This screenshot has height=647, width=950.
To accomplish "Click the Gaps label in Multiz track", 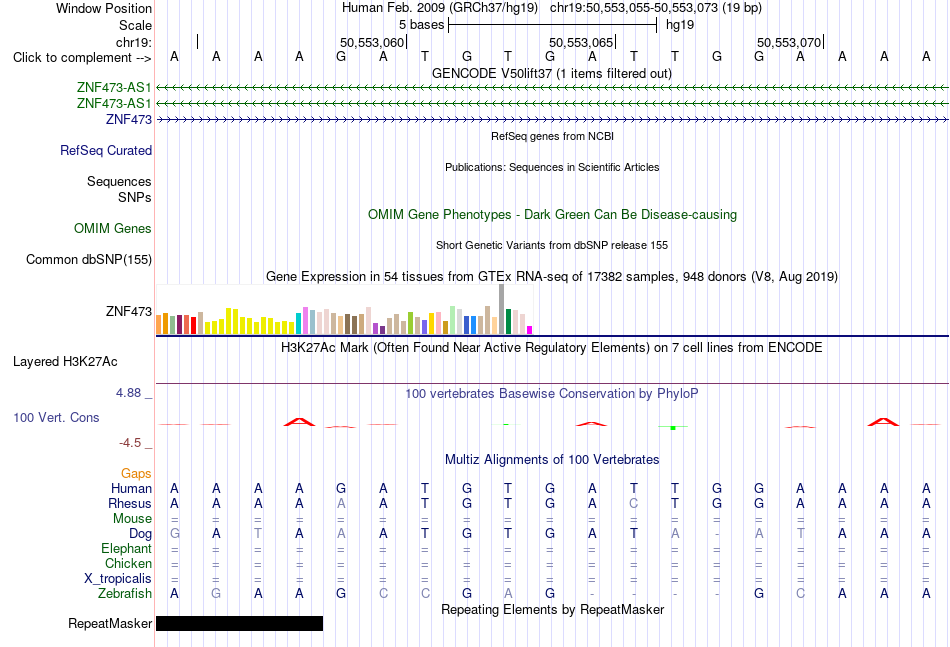I will coord(136,474).
